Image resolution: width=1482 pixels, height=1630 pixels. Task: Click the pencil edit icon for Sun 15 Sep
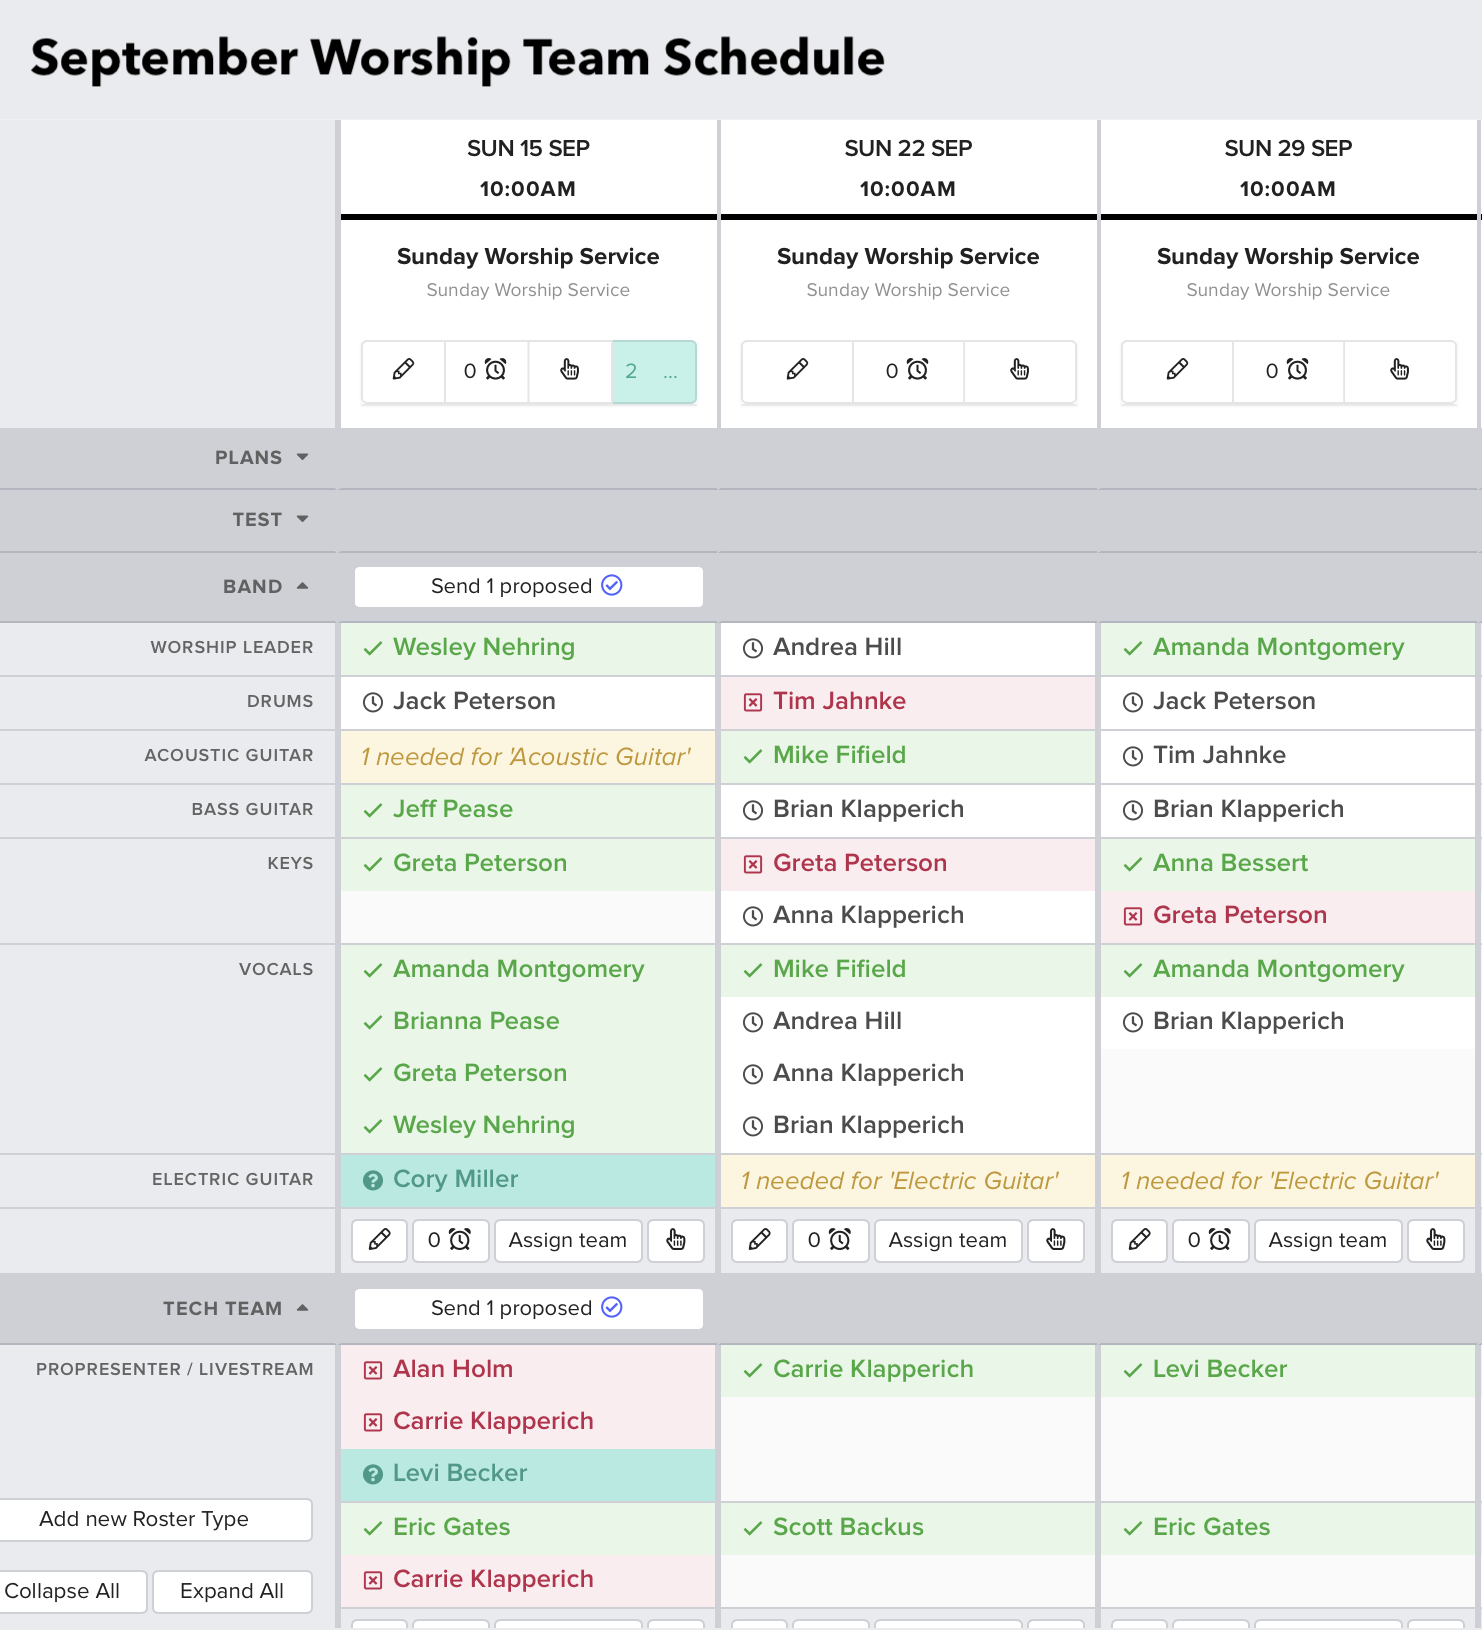click(403, 370)
